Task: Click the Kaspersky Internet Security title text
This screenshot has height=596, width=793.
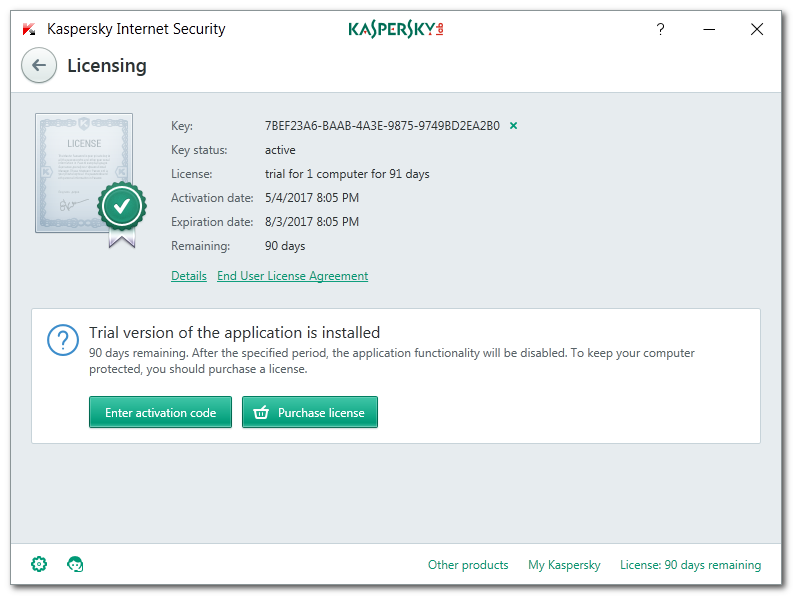Action: point(136,29)
